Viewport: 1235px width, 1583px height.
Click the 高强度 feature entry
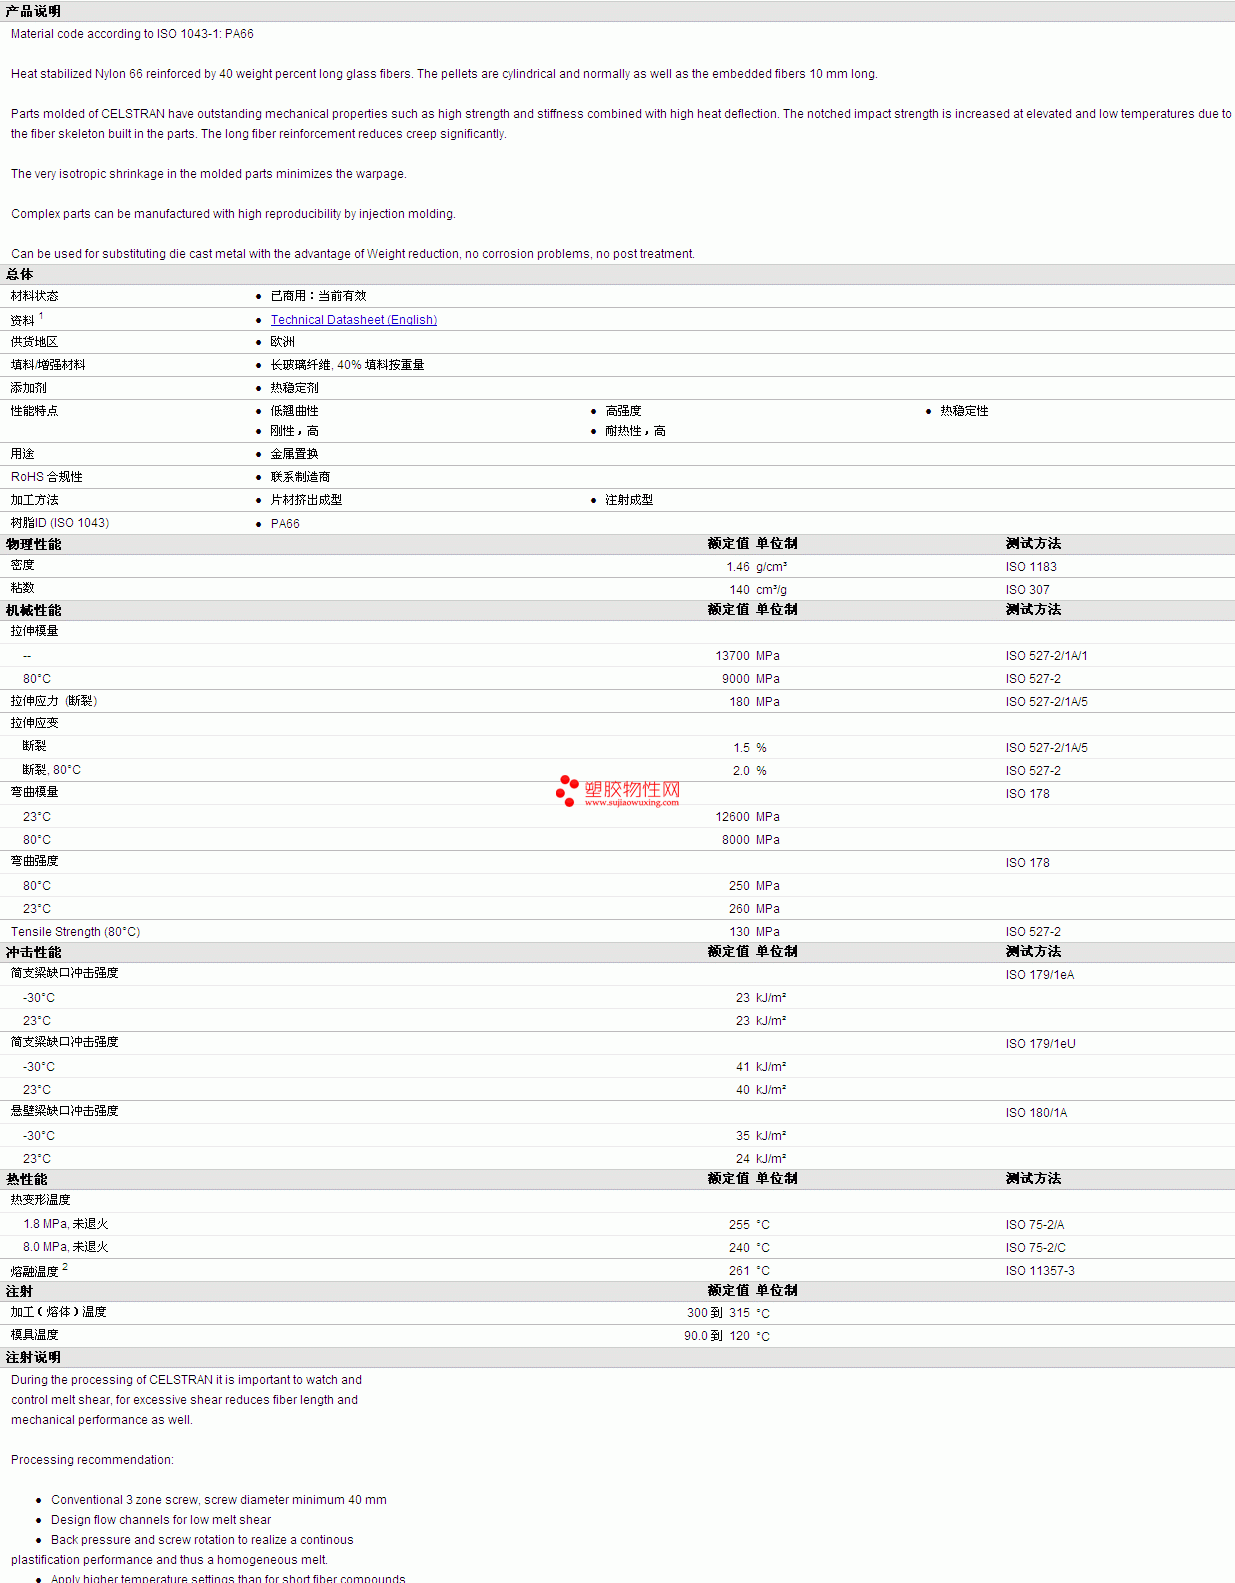click(x=623, y=411)
